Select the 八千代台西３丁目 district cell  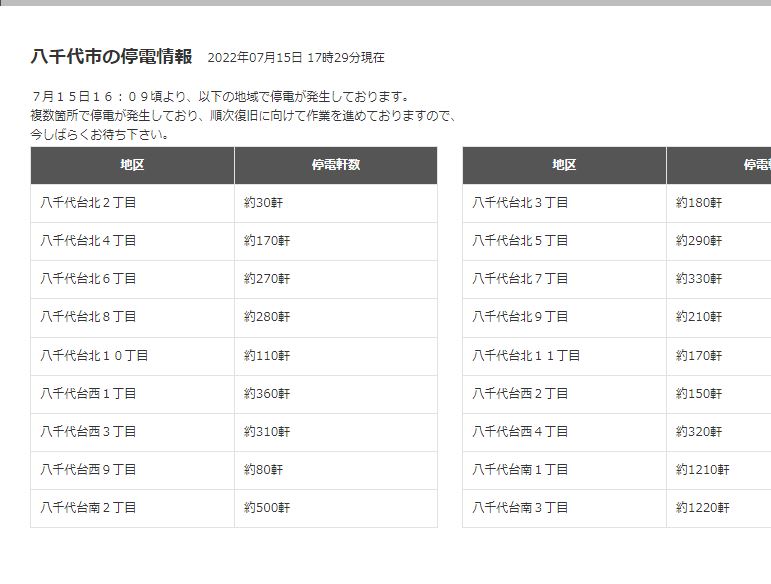(x=132, y=432)
